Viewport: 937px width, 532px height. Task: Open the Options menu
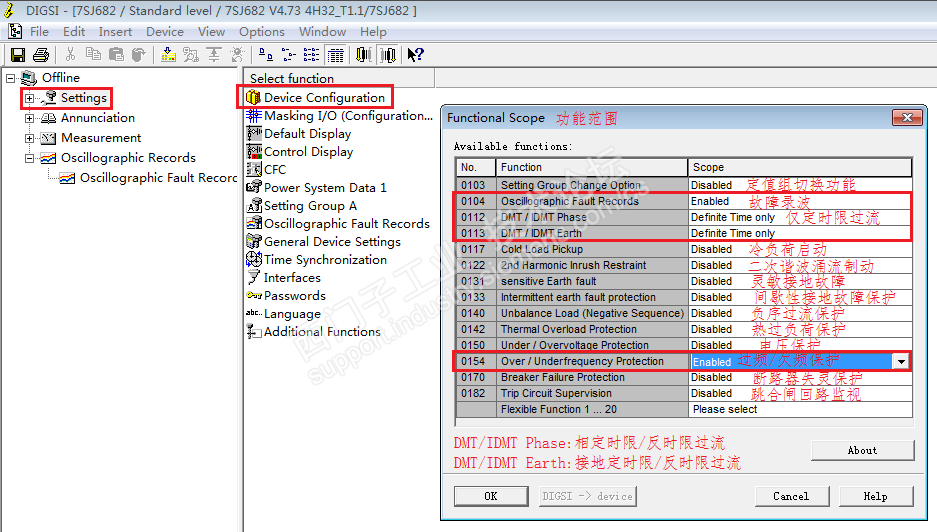[262, 32]
